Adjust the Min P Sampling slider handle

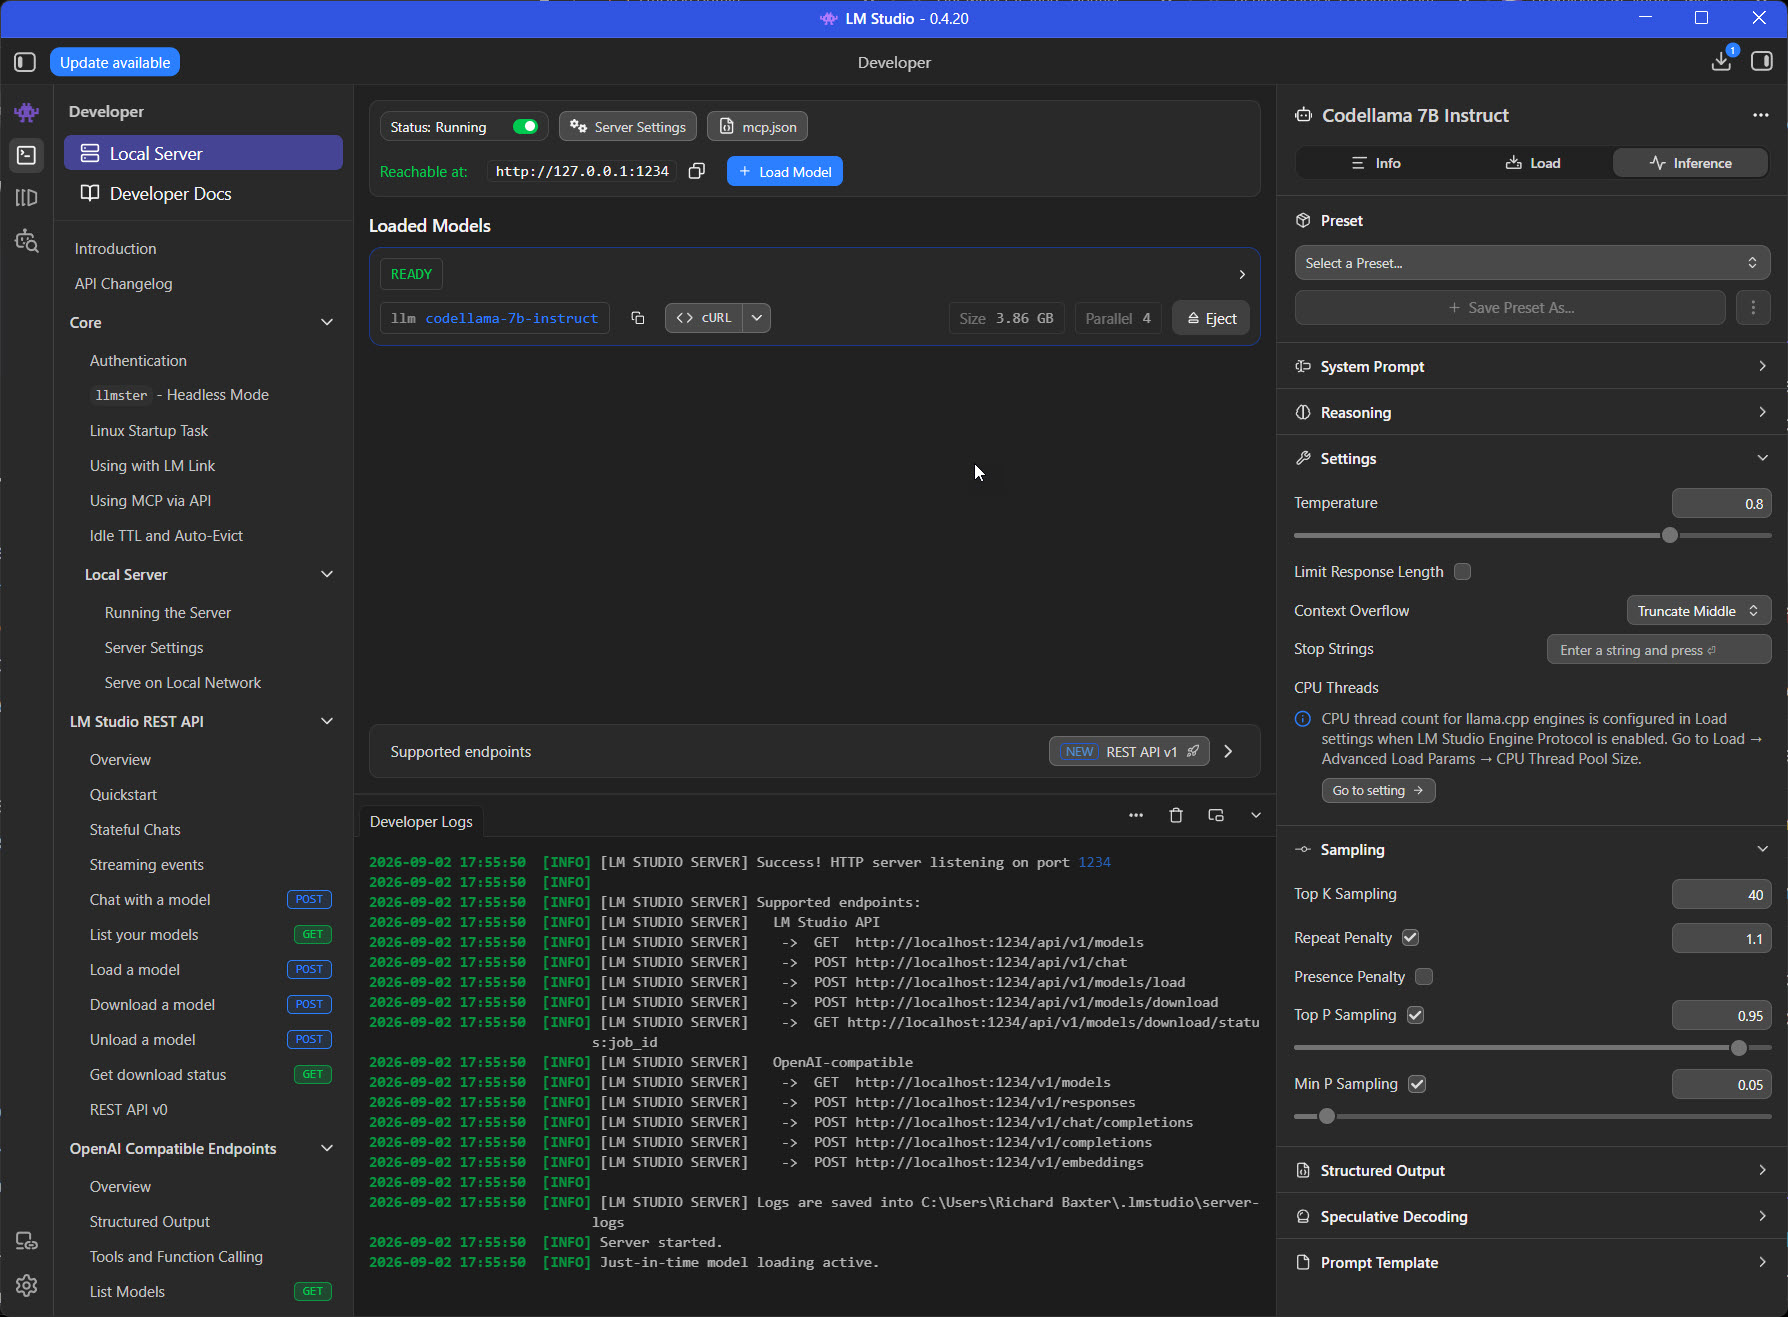tap(1327, 1116)
